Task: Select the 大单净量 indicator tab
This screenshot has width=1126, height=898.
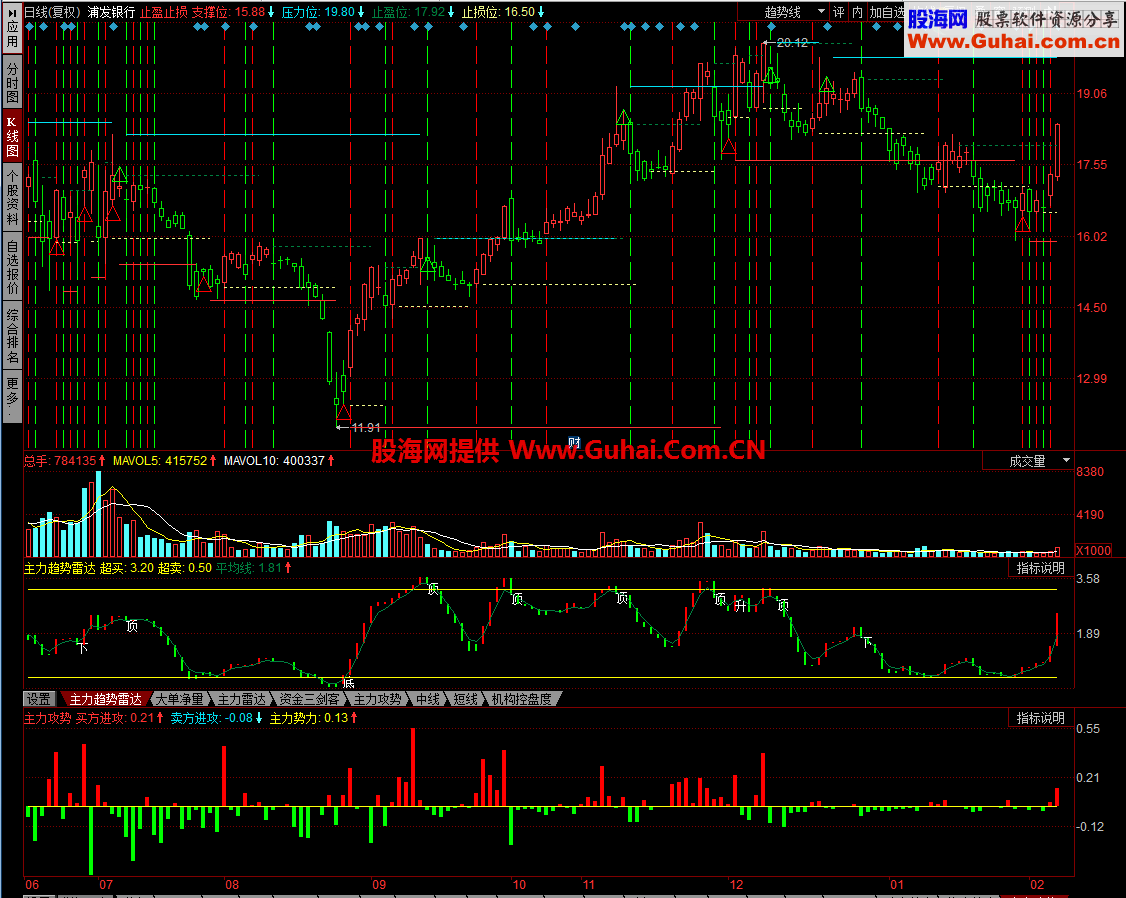Action: (180, 698)
